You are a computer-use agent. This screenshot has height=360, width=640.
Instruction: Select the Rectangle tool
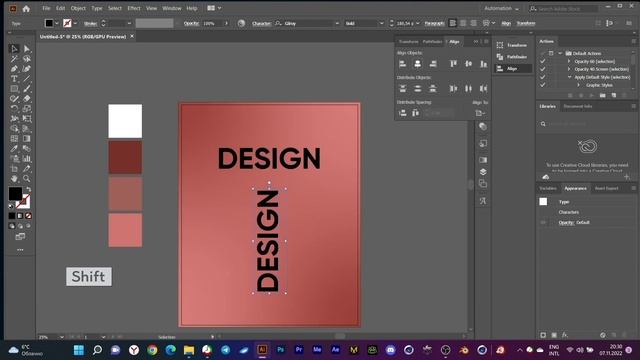pyautogui.click(x=14, y=89)
